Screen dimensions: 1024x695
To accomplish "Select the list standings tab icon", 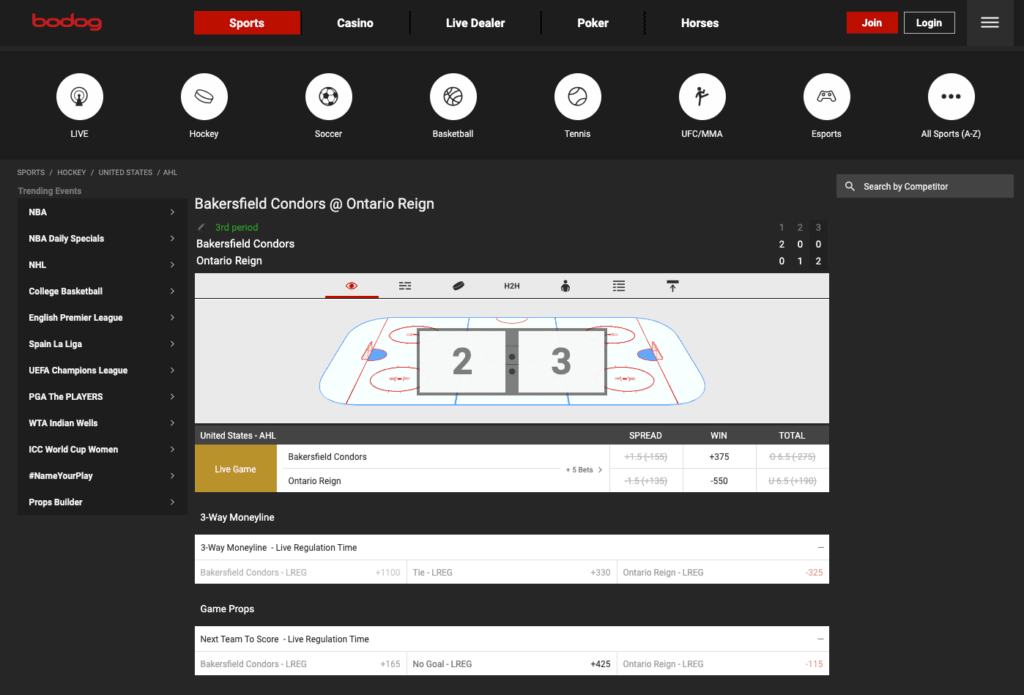I will coord(619,285).
